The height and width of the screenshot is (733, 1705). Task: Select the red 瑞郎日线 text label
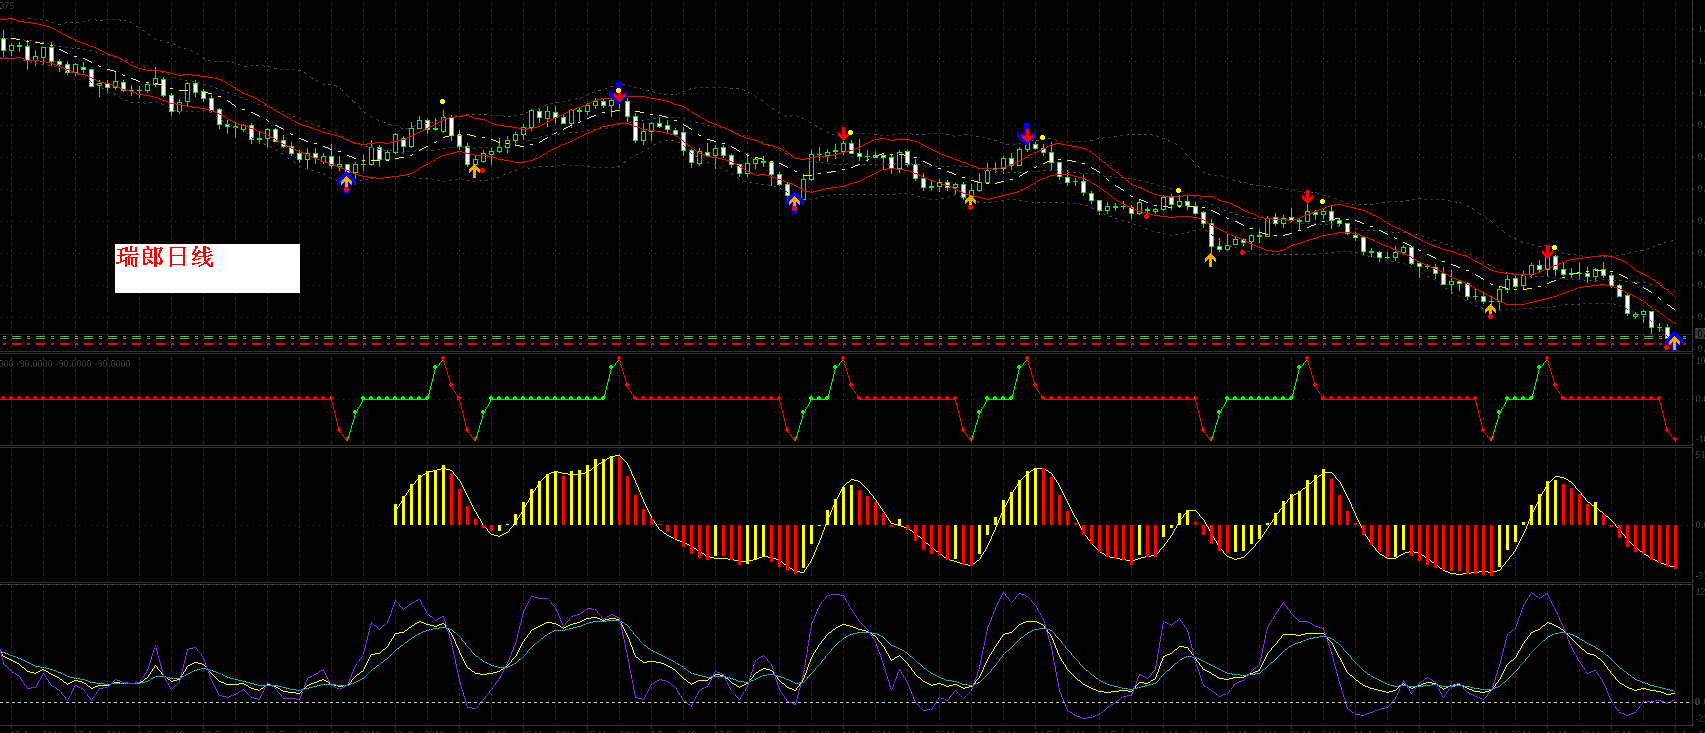[x=165, y=257]
